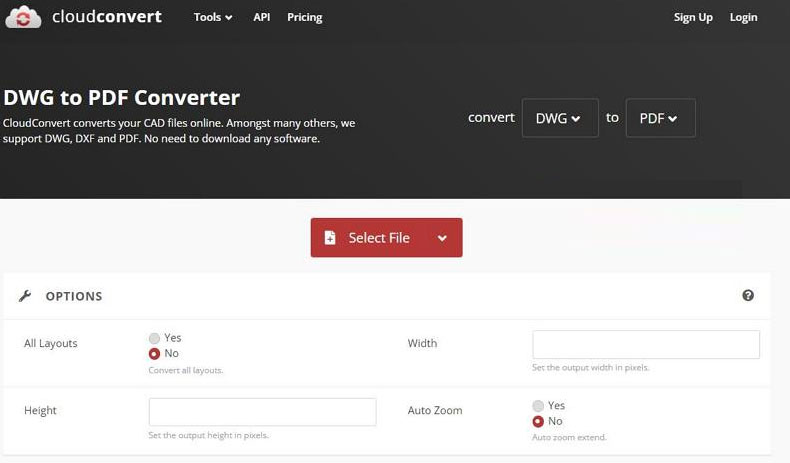This screenshot has height=463, width=790.
Task: Click 'Set the output height in pixels.' hint
Action: tap(209, 435)
